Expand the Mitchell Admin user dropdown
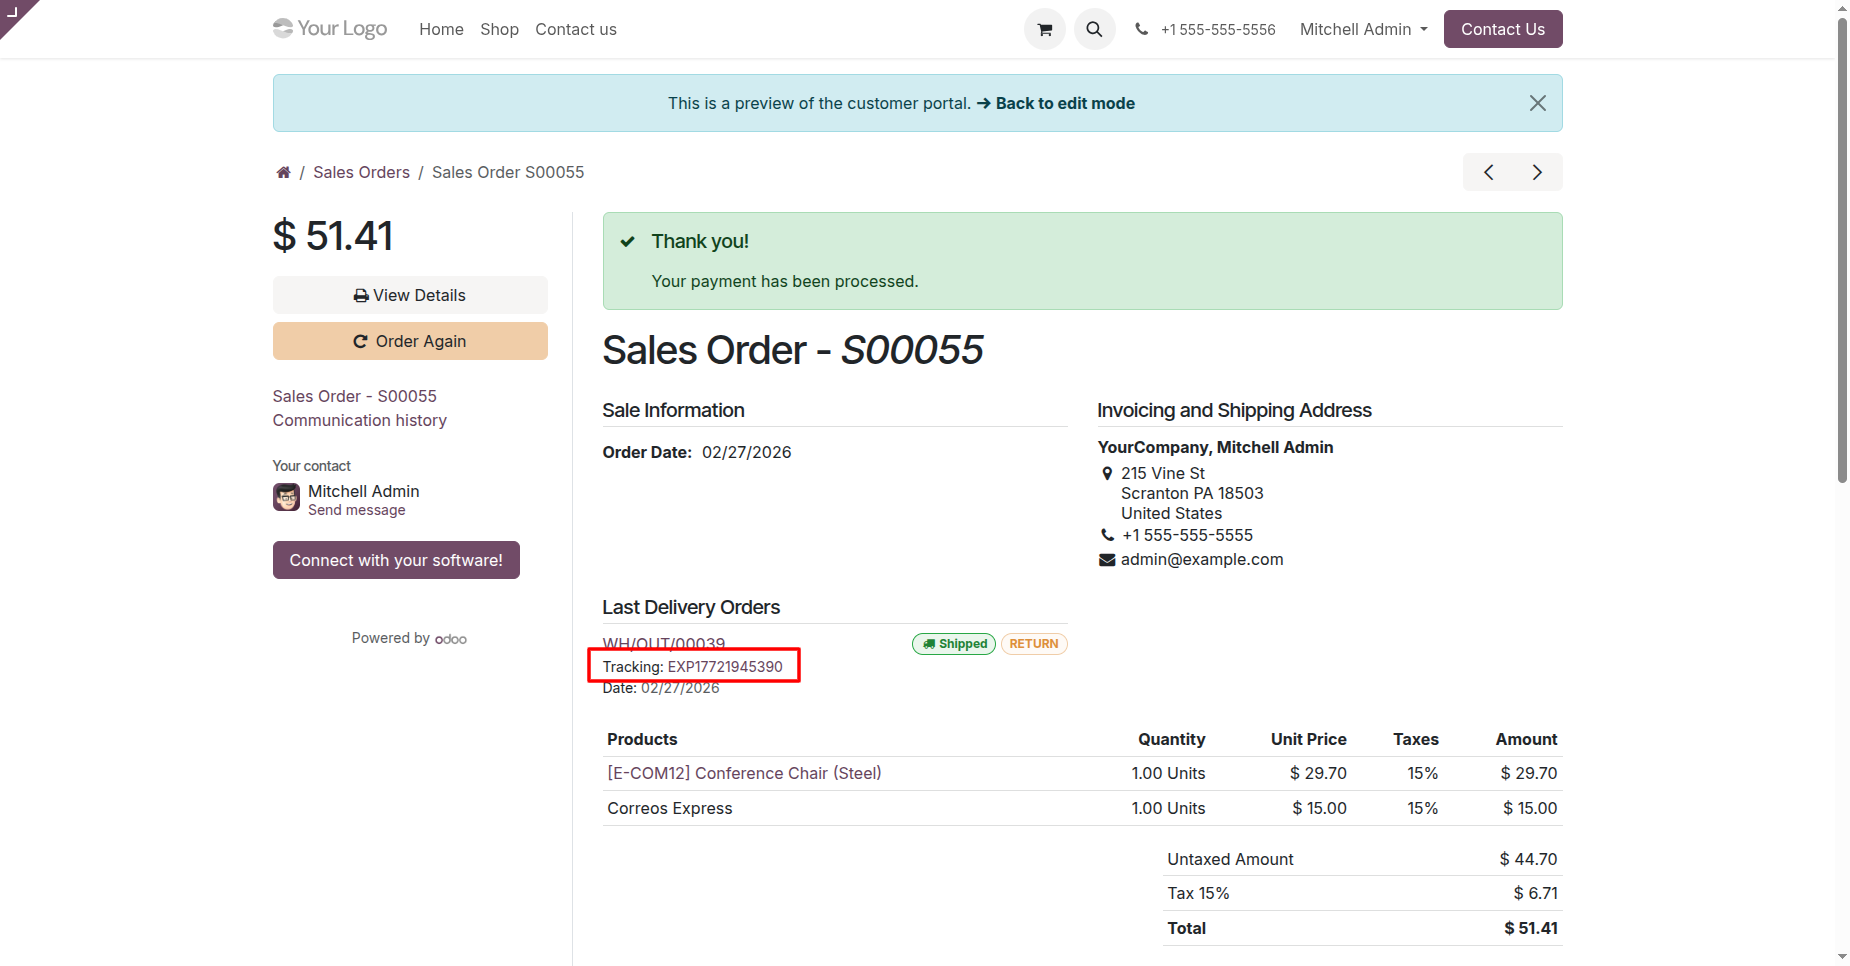 (1363, 30)
